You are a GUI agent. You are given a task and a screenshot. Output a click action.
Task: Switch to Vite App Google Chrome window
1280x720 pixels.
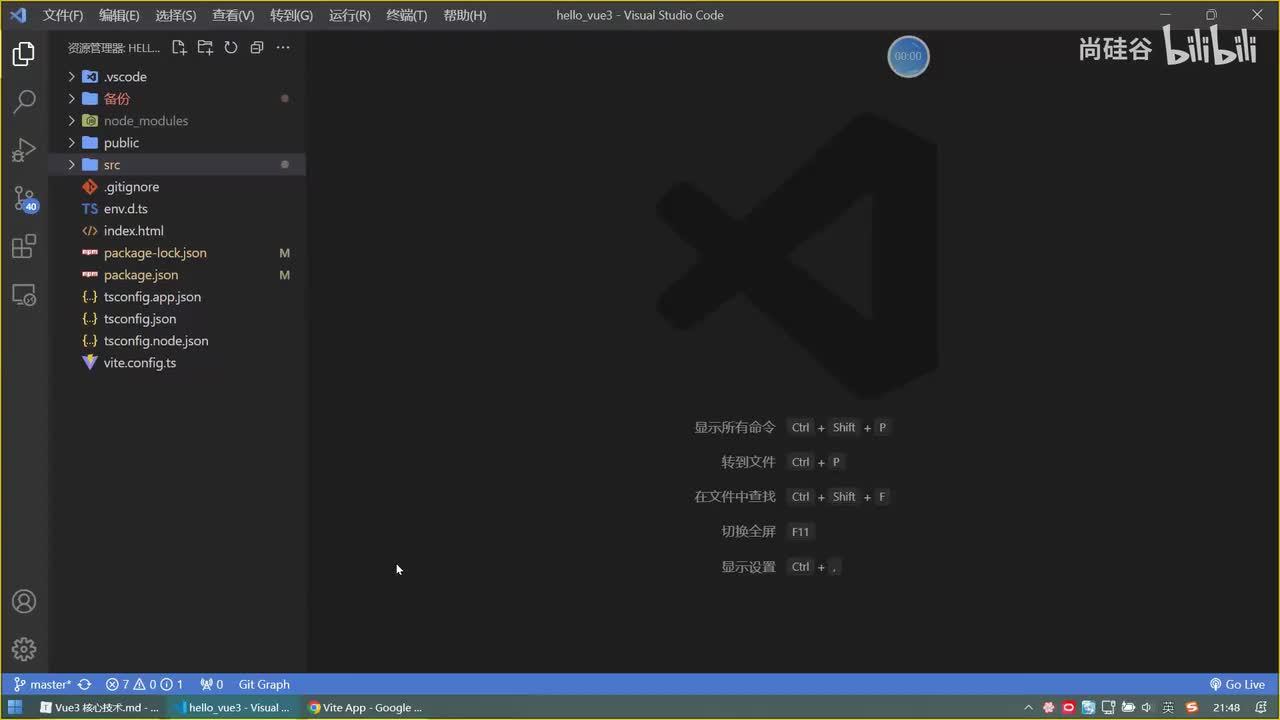coord(365,707)
